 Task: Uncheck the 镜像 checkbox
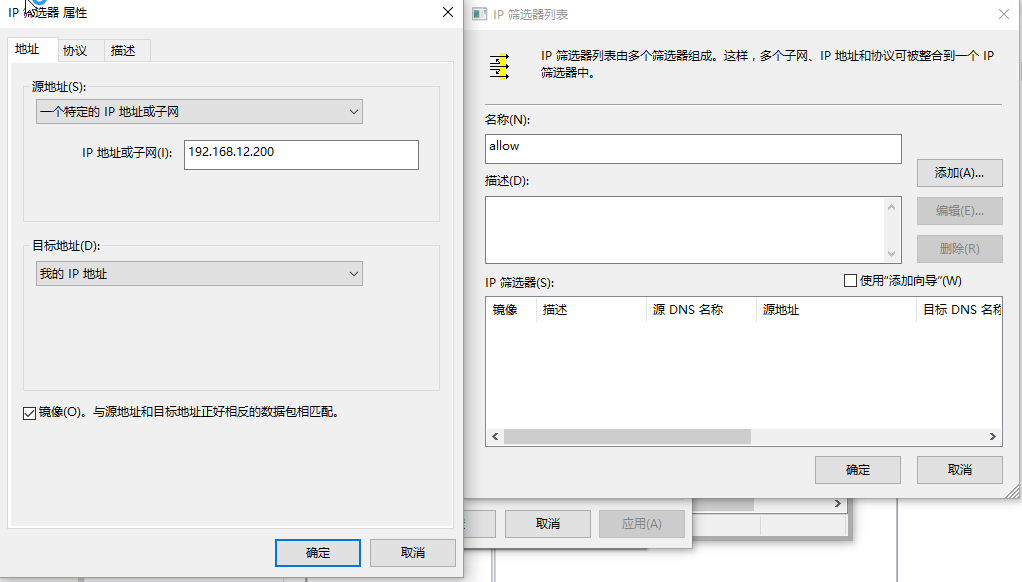click(x=29, y=413)
